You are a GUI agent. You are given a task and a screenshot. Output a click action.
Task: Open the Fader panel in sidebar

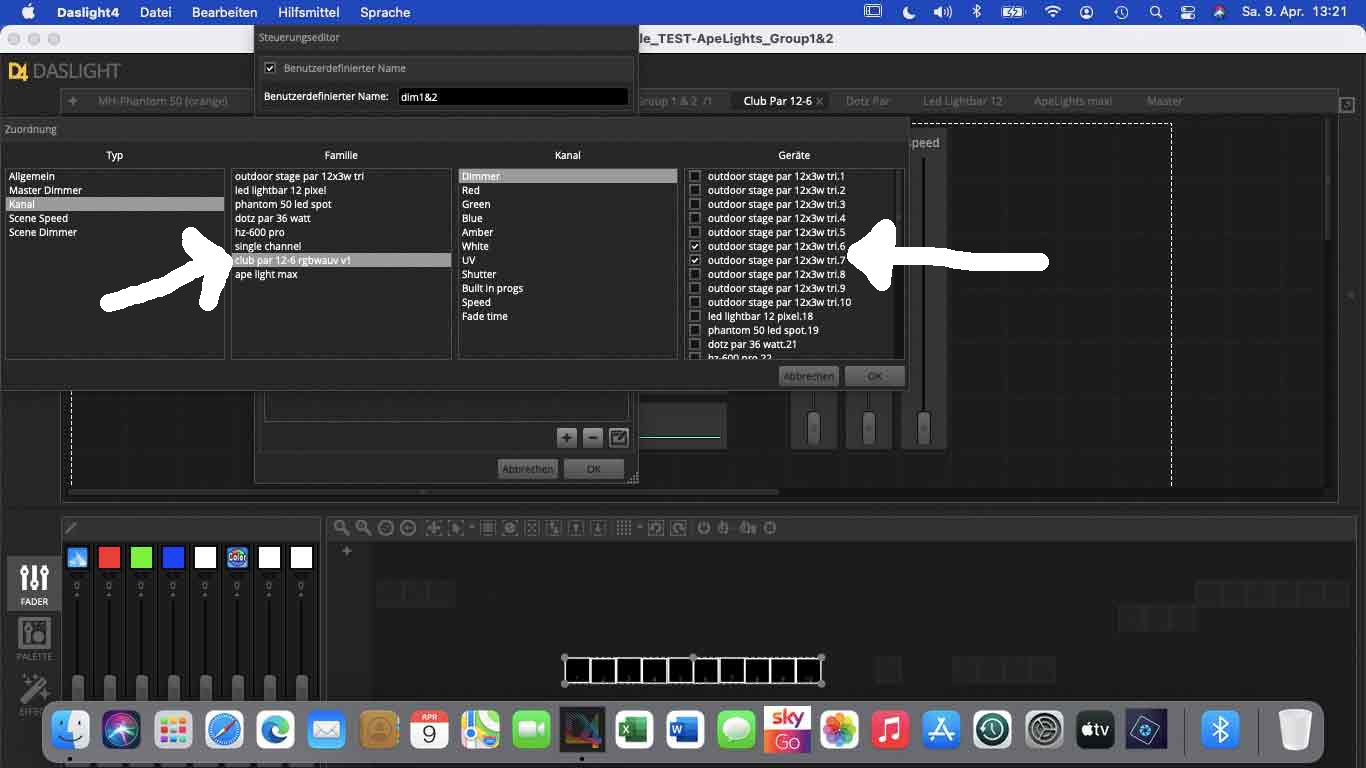click(x=34, y=584)
